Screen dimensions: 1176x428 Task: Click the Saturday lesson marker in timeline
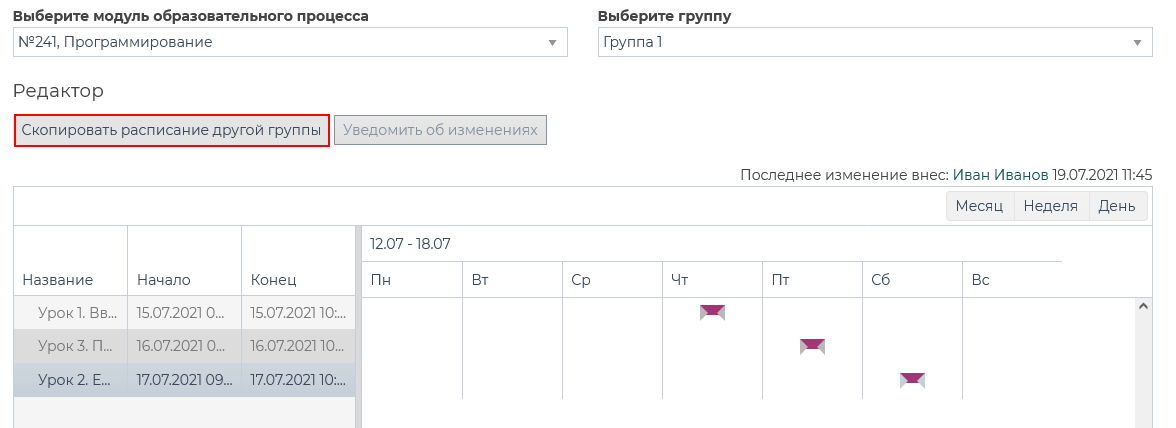pyautogui.click(x=912, y=380)
